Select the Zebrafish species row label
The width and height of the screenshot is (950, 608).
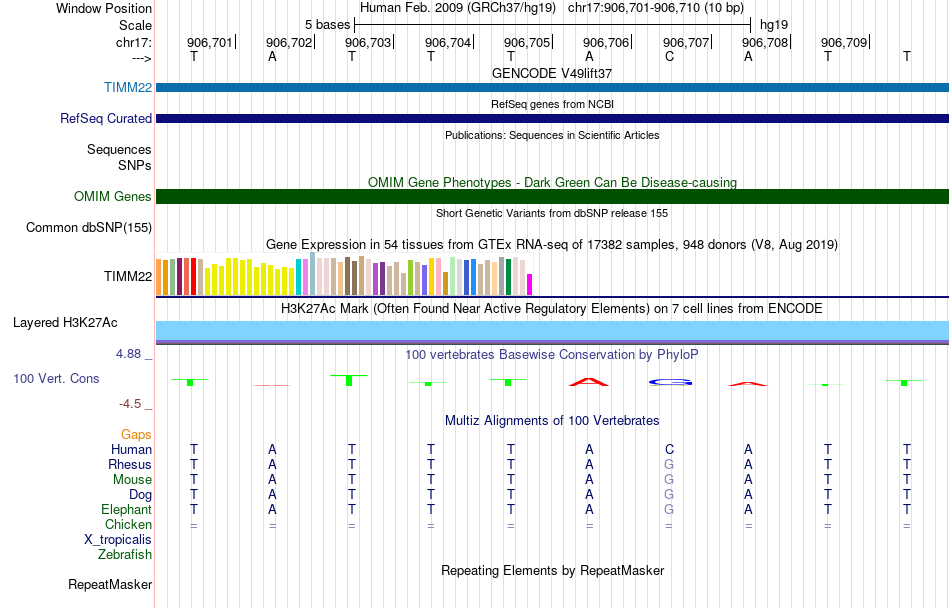tap(125, 554)
